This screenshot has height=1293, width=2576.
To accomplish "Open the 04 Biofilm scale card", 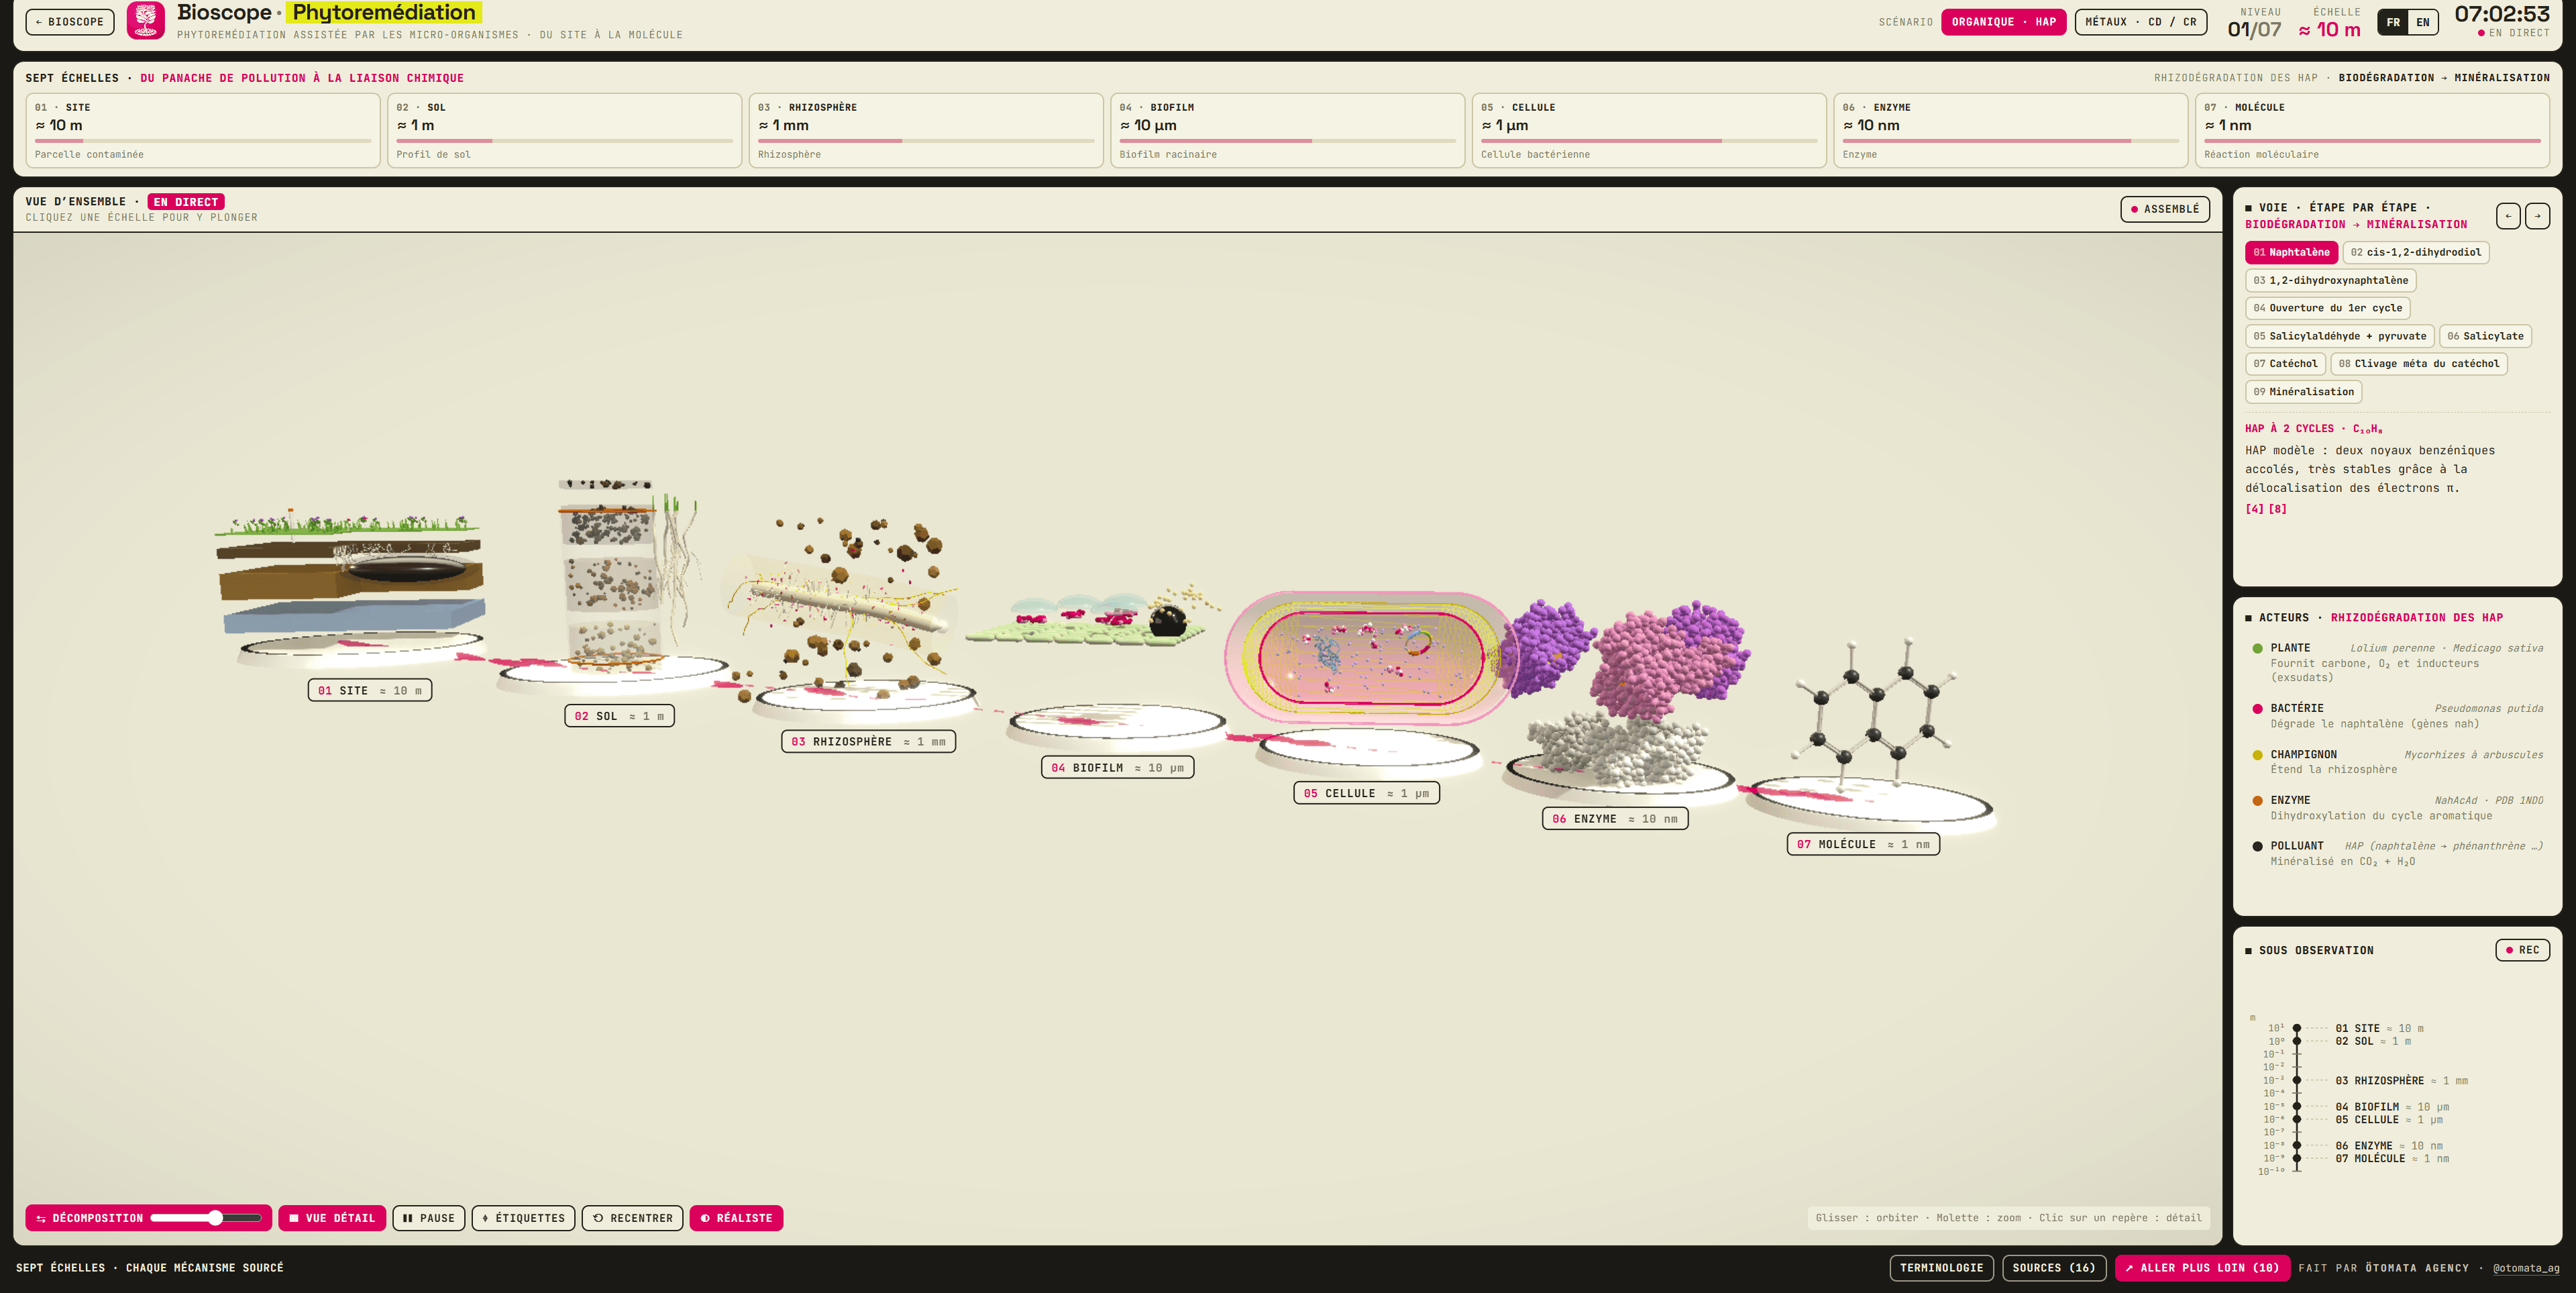I will tap(1287, 130).
